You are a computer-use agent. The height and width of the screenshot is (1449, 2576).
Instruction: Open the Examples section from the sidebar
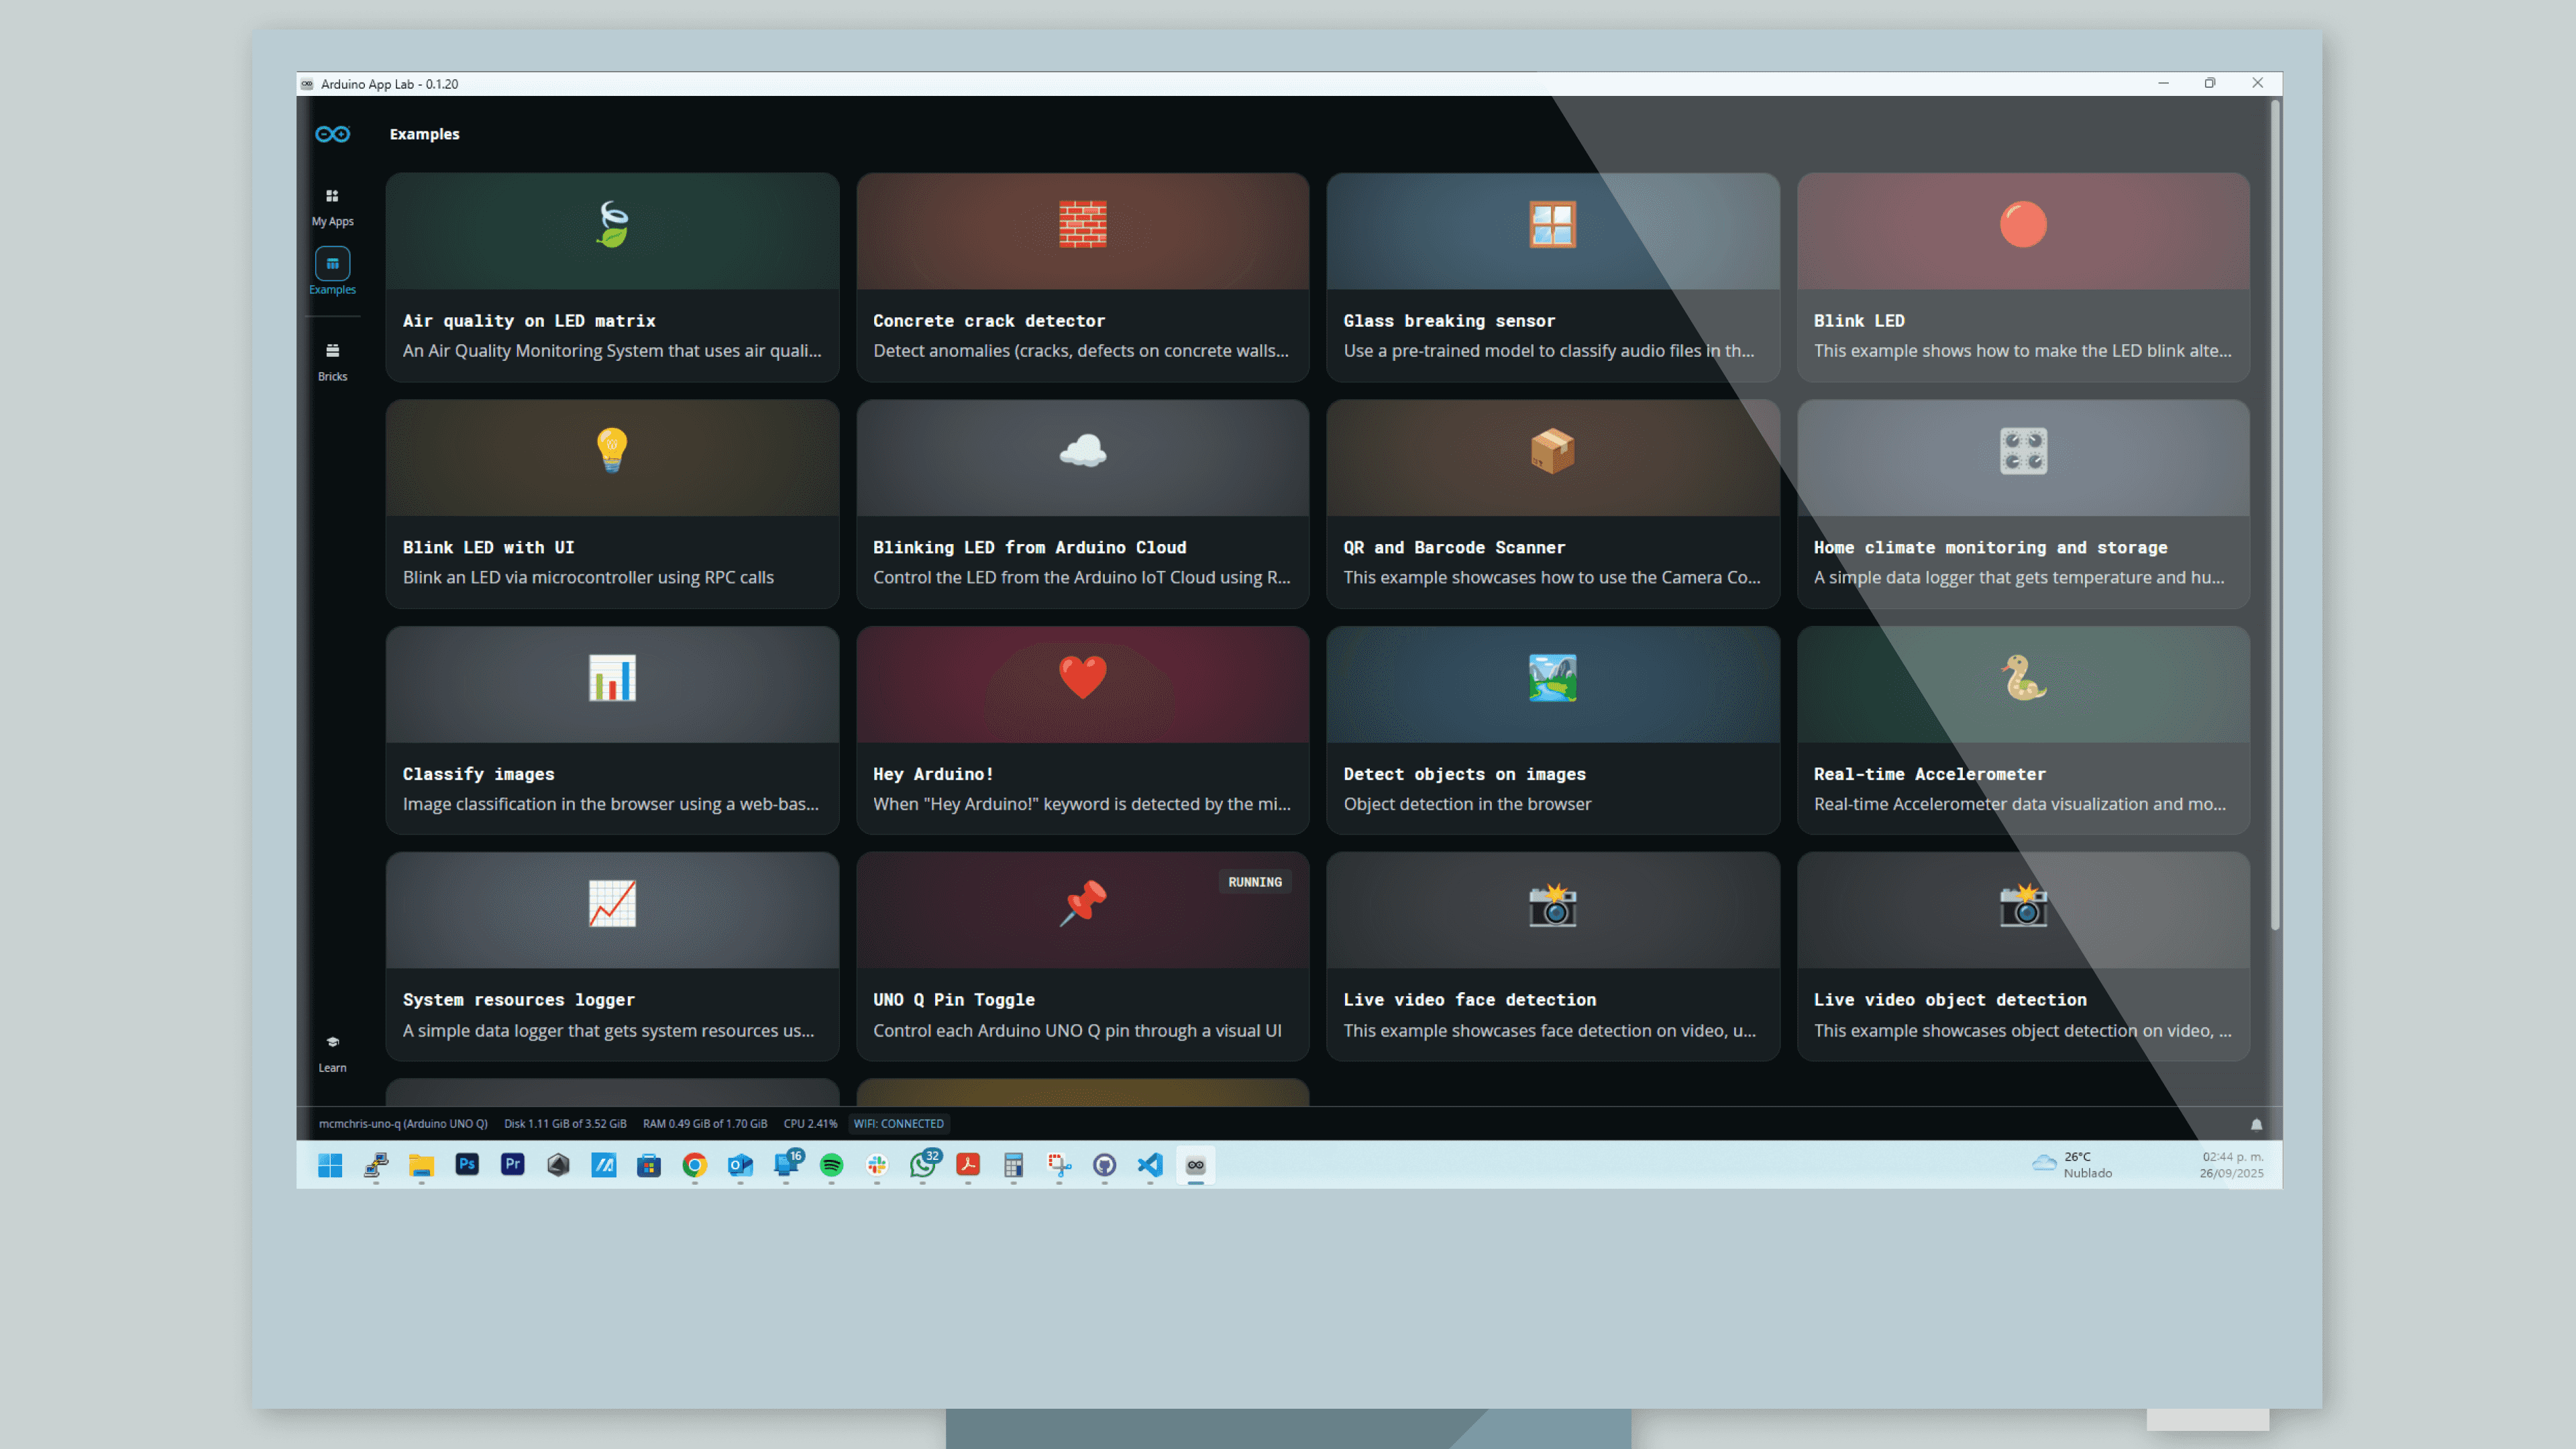(x=332, y=272)
